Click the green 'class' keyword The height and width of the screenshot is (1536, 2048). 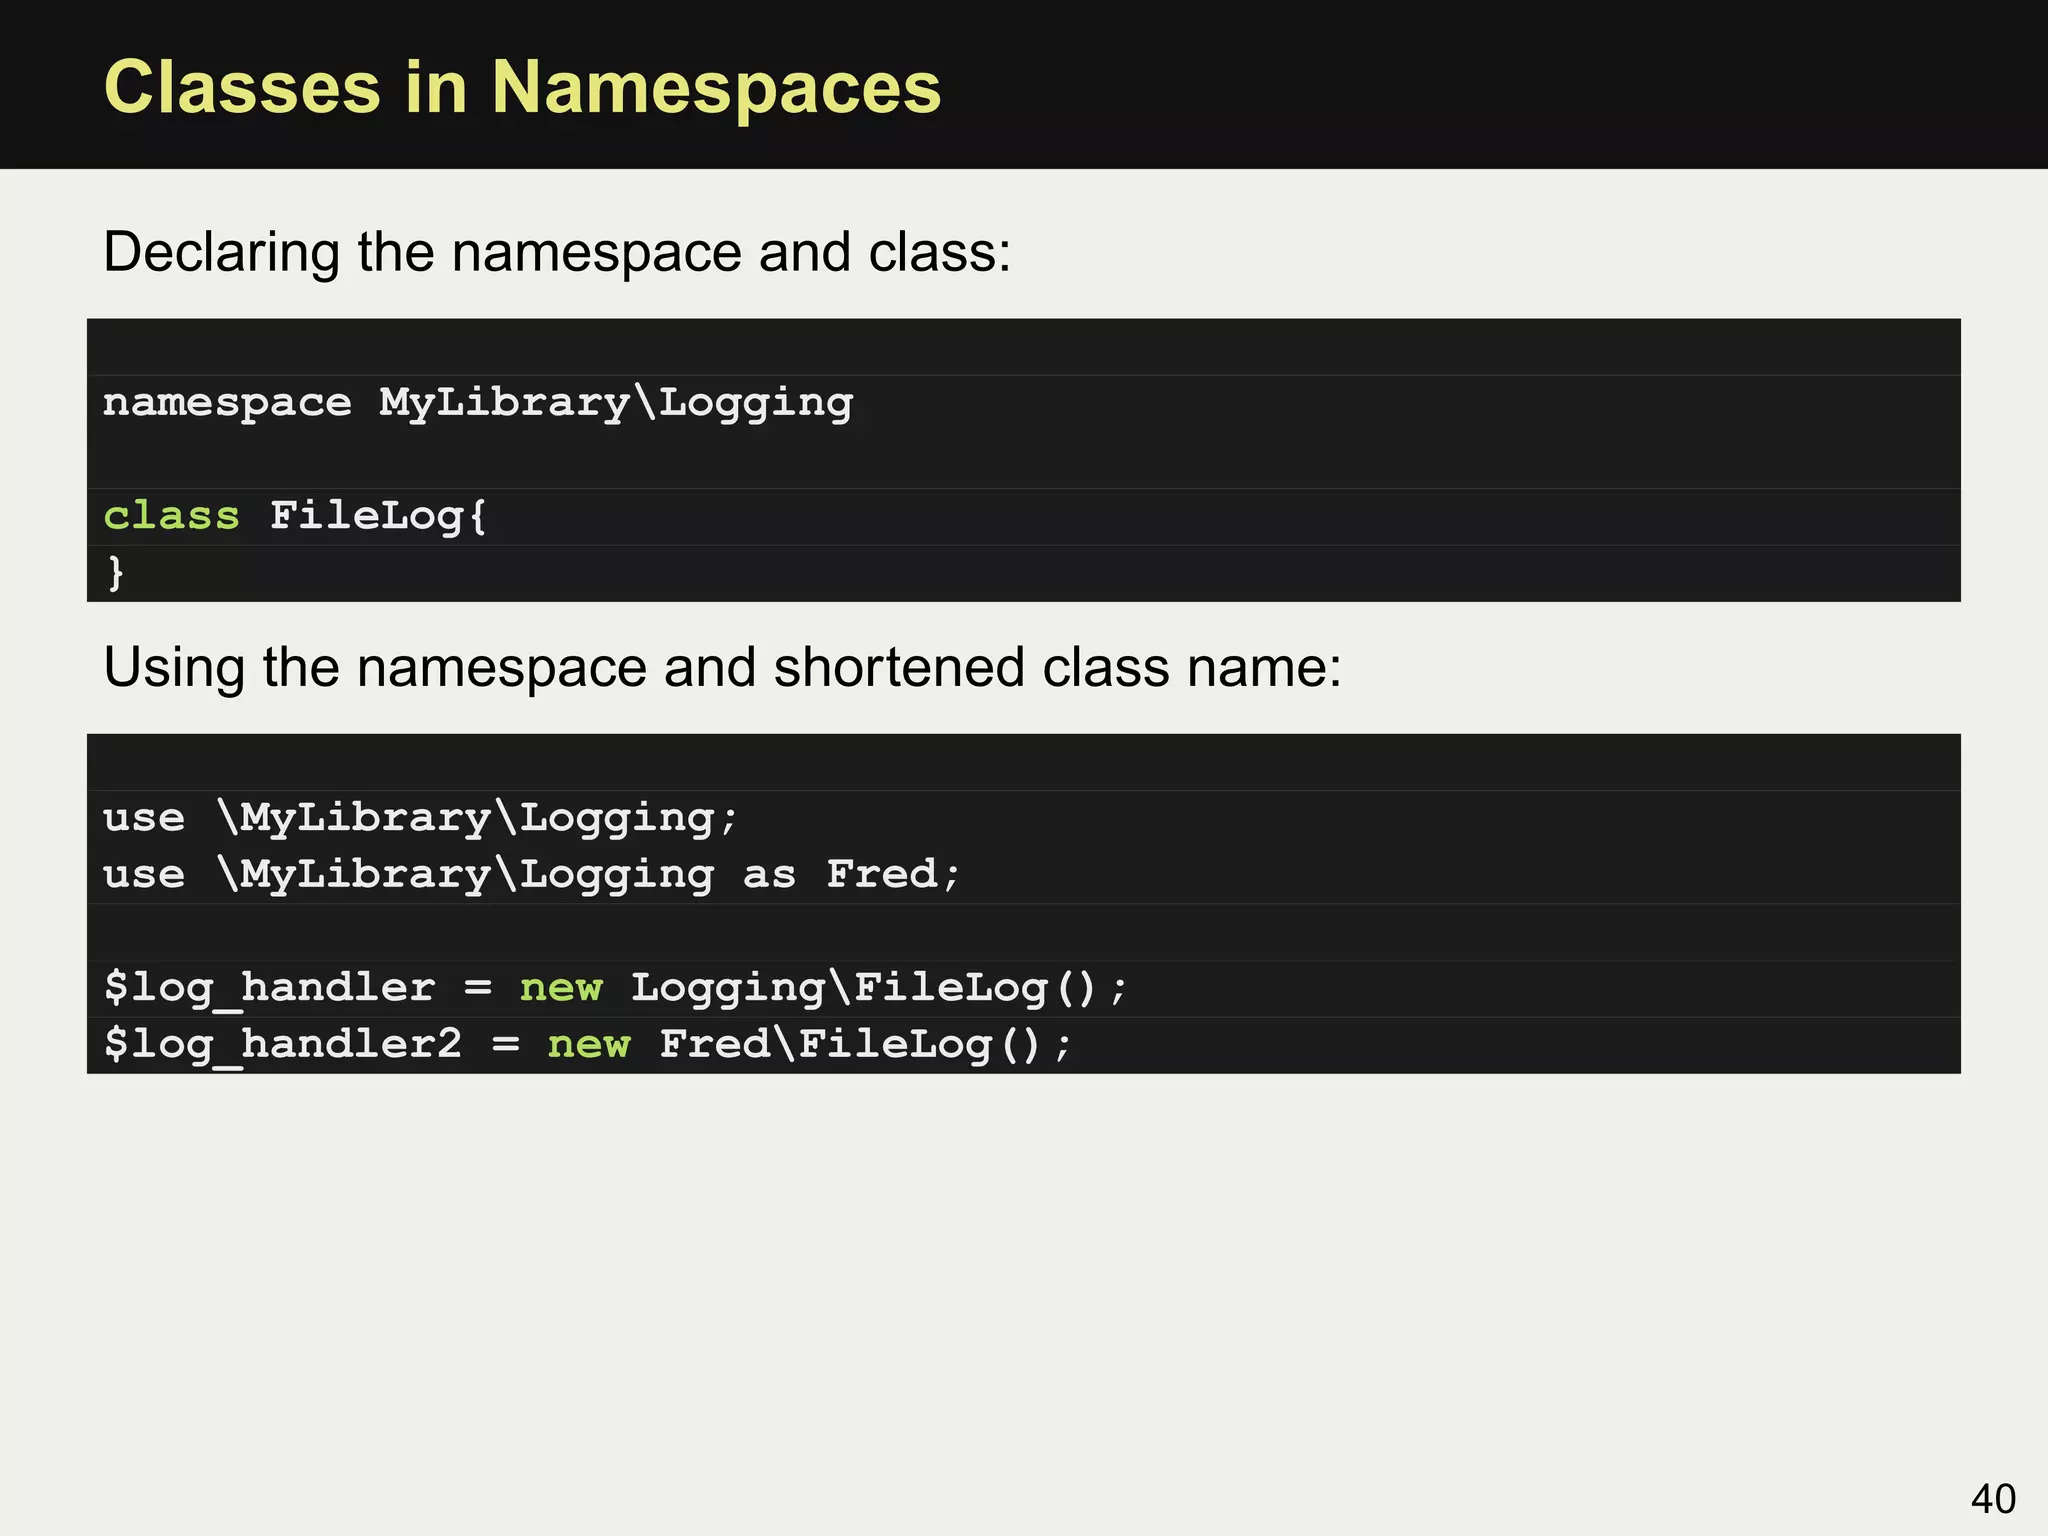pos(172,516)
